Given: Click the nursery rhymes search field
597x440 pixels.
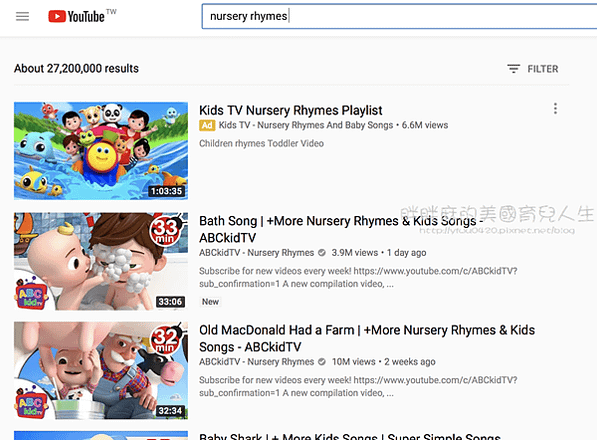Looking at the screenshot, I should (399, 16).
